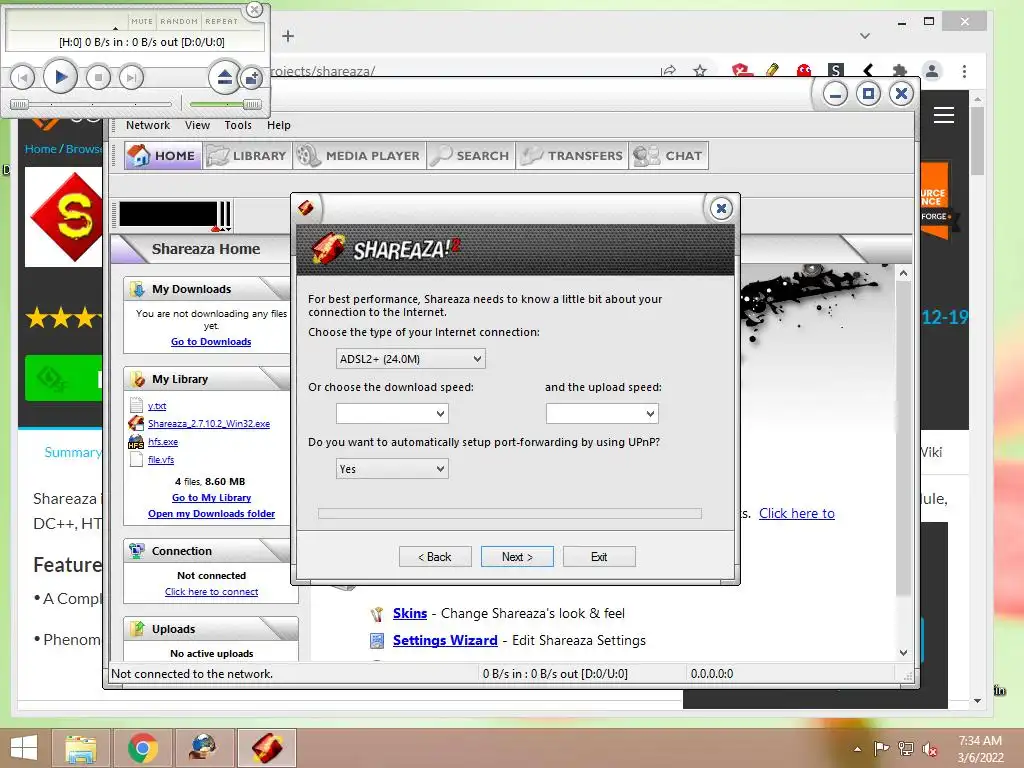Click the My Library panel icon
Viewport: 1024px width, 768px height.
coord(137,379)
